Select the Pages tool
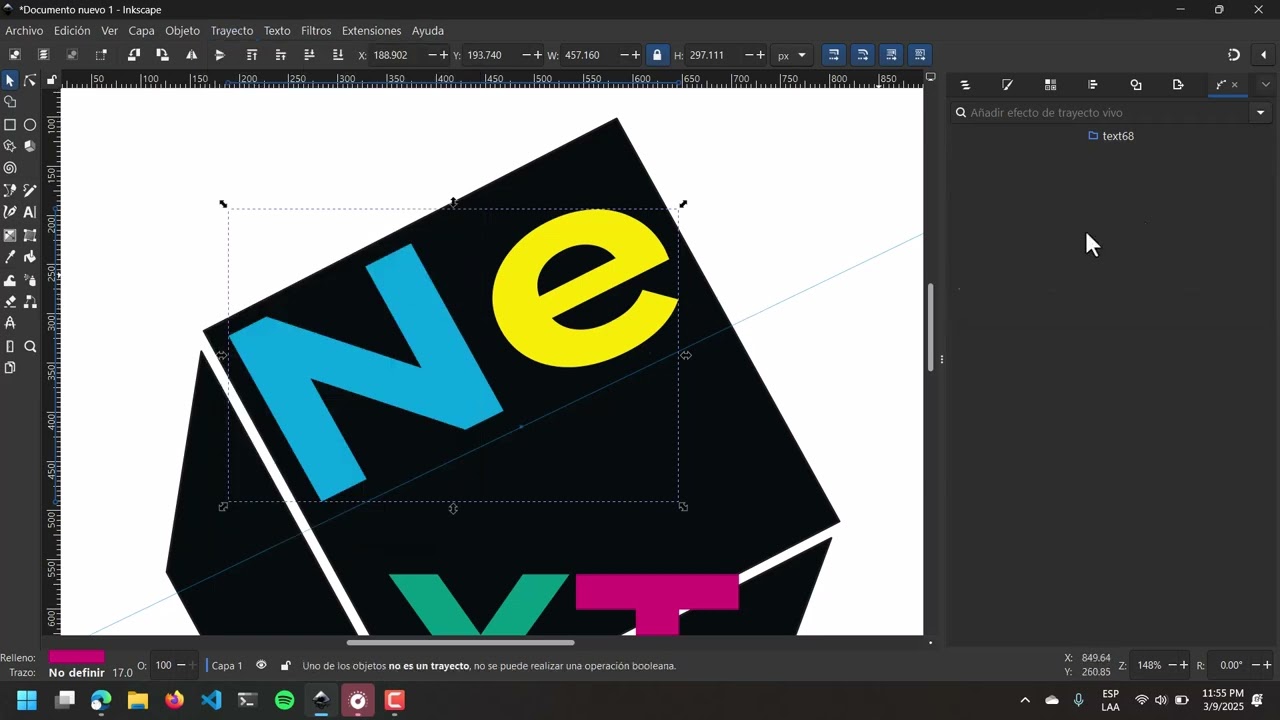The image size is (1280, 720). tap(10, 368)
